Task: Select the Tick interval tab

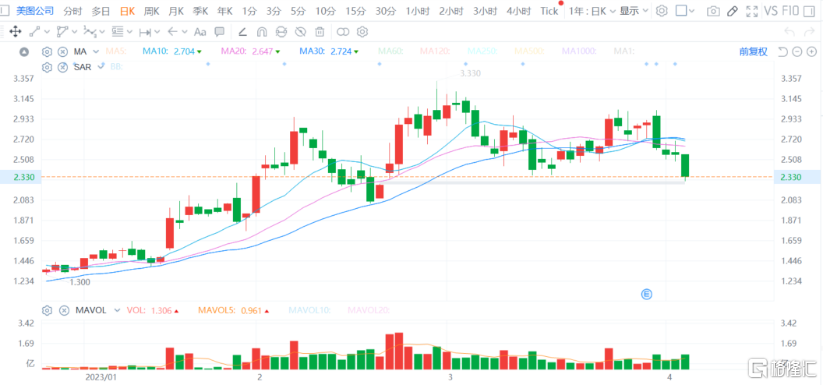Action: coord(549,10)
